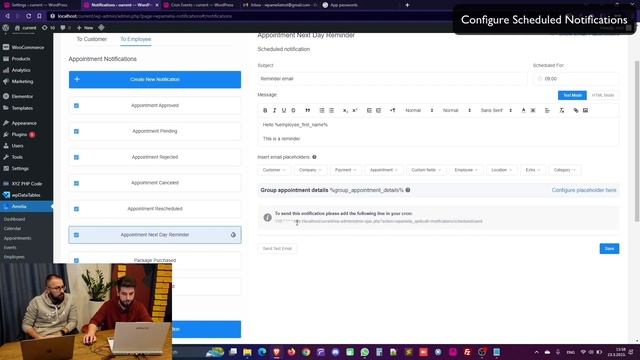Edit the Subject input field
The width and height of the screenshot is (640, 360).
(392, 78)
